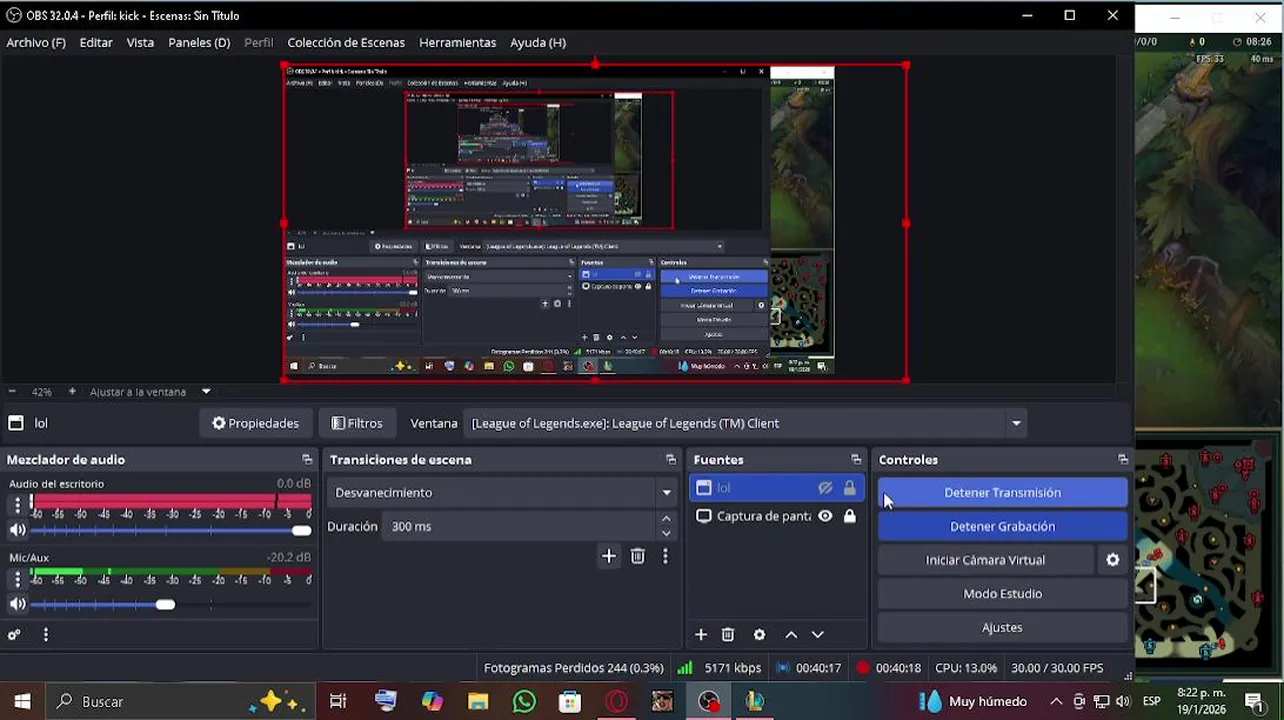Open Windows Start button

tap(22, 702)
